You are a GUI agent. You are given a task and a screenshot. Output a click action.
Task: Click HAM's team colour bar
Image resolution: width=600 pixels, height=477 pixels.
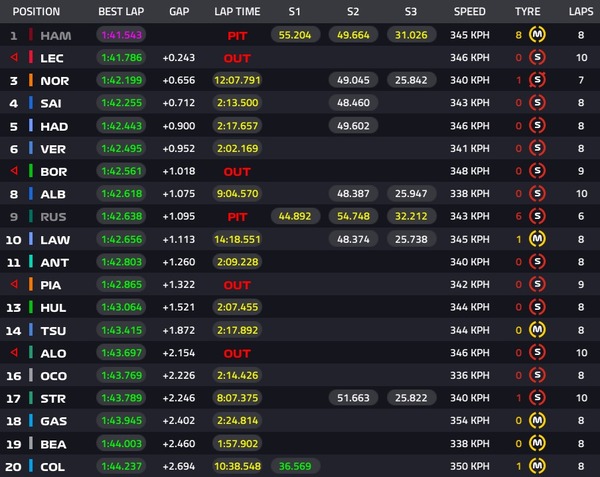coord(31,35)
